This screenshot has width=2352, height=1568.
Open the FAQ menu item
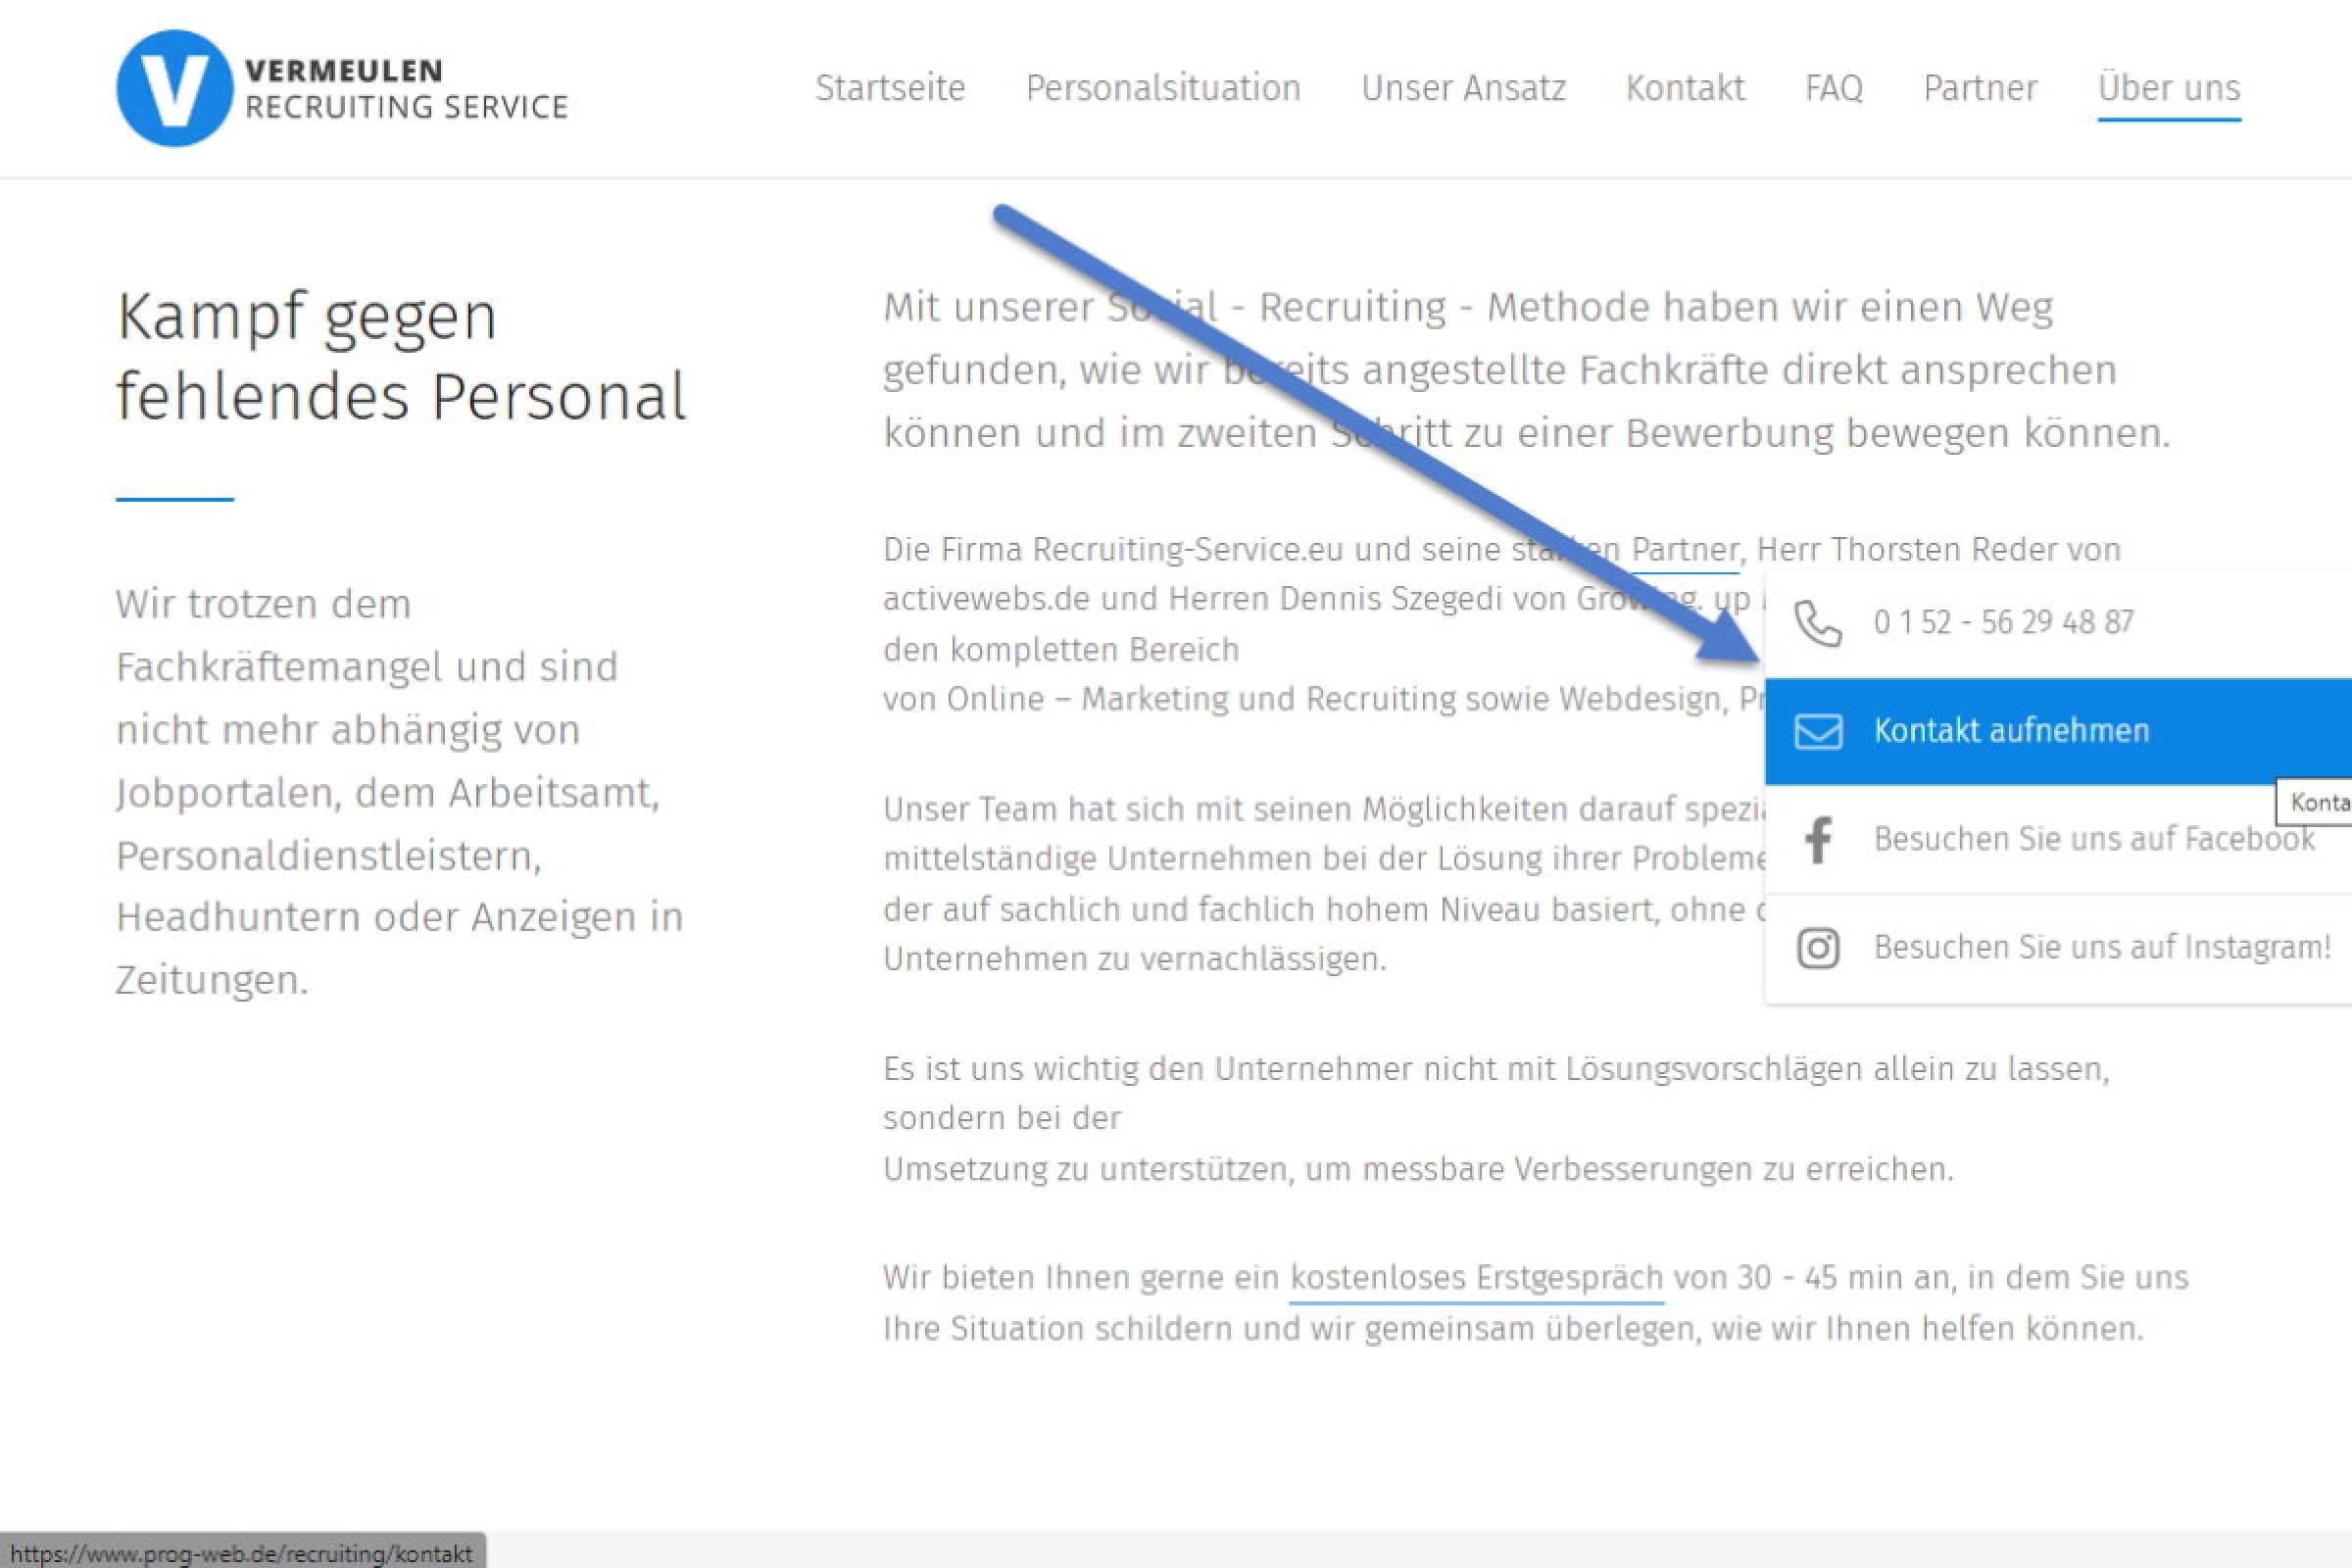(1833, 88)
